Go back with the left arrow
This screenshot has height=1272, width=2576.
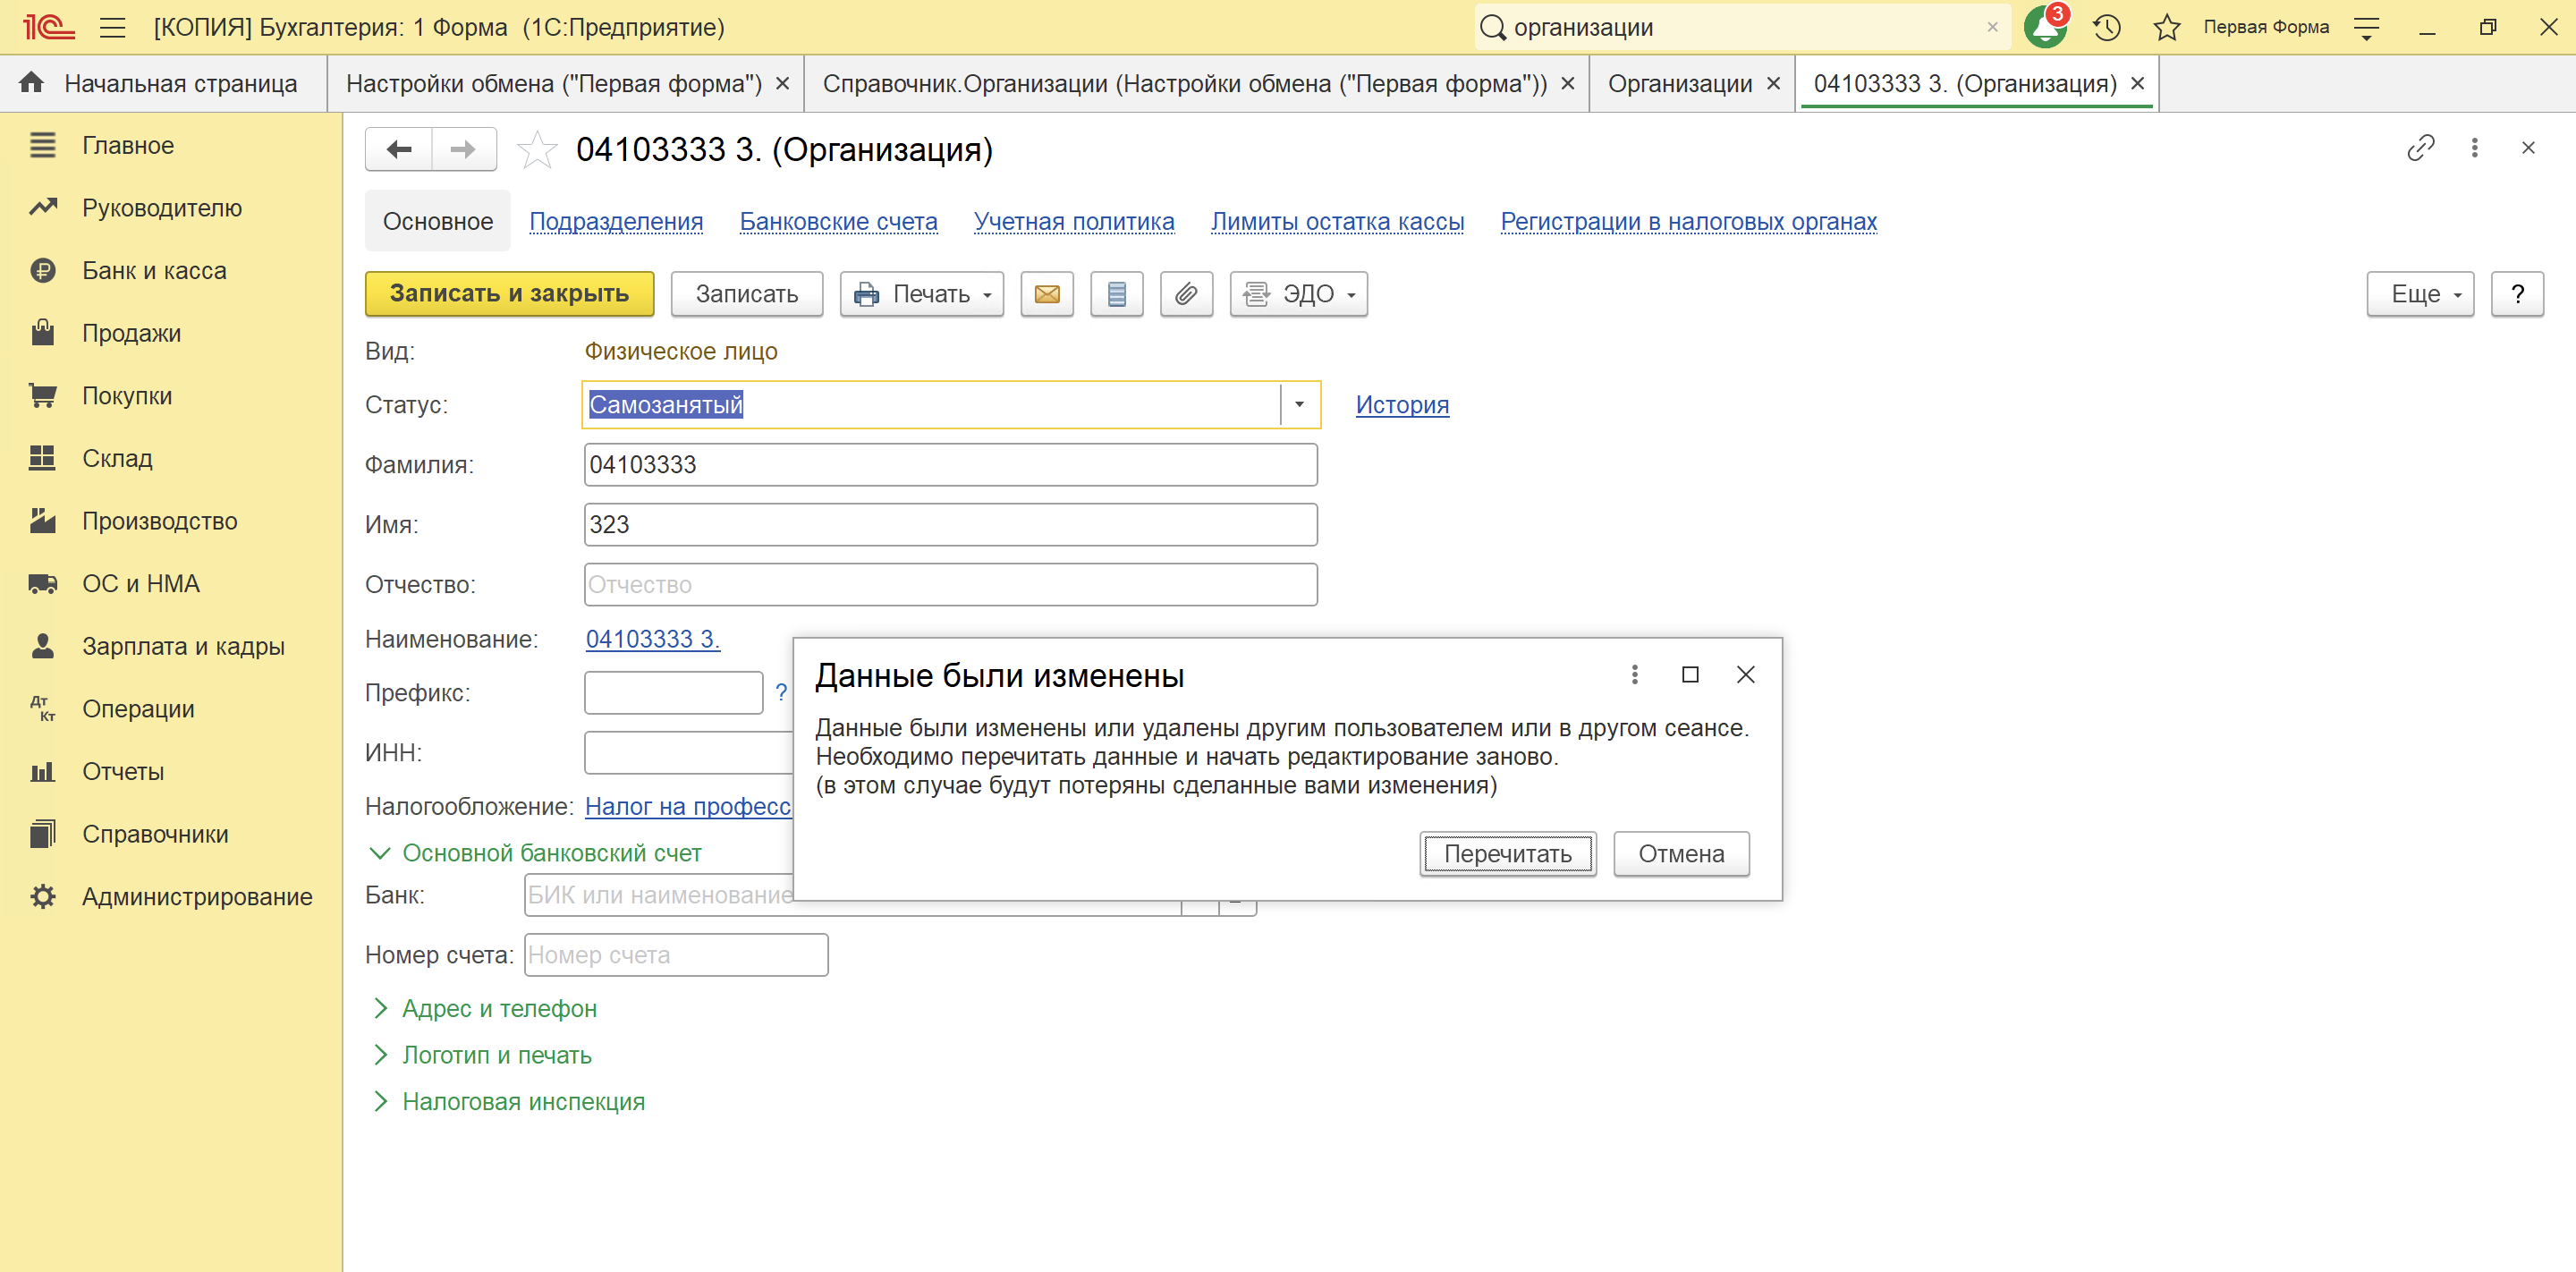tap(399, 149)
